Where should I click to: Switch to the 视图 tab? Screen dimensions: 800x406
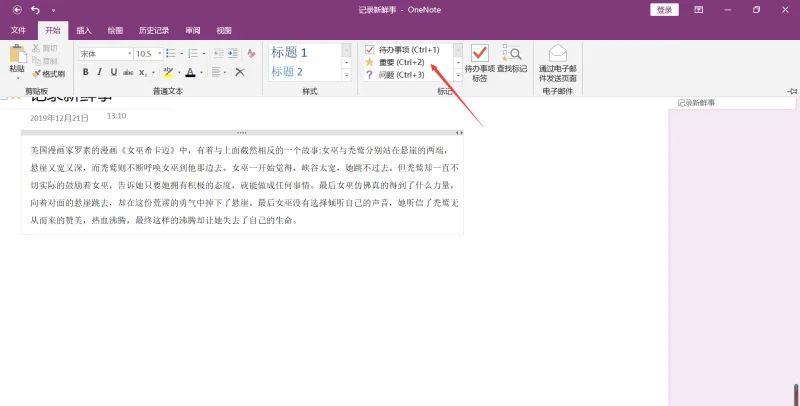pos(223,31)
